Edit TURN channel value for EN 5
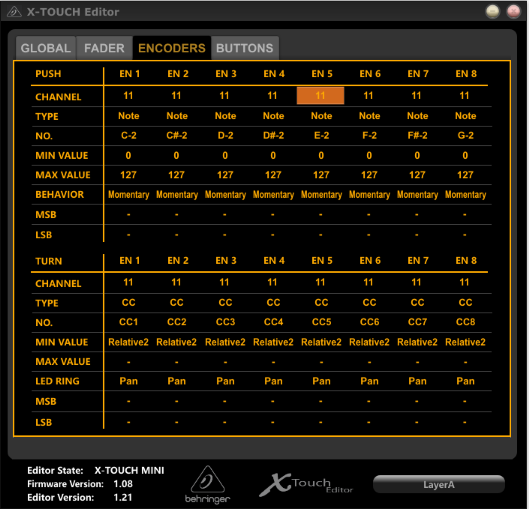The height and width of the screenshot is (509, 529). click(x=321, y=282)
